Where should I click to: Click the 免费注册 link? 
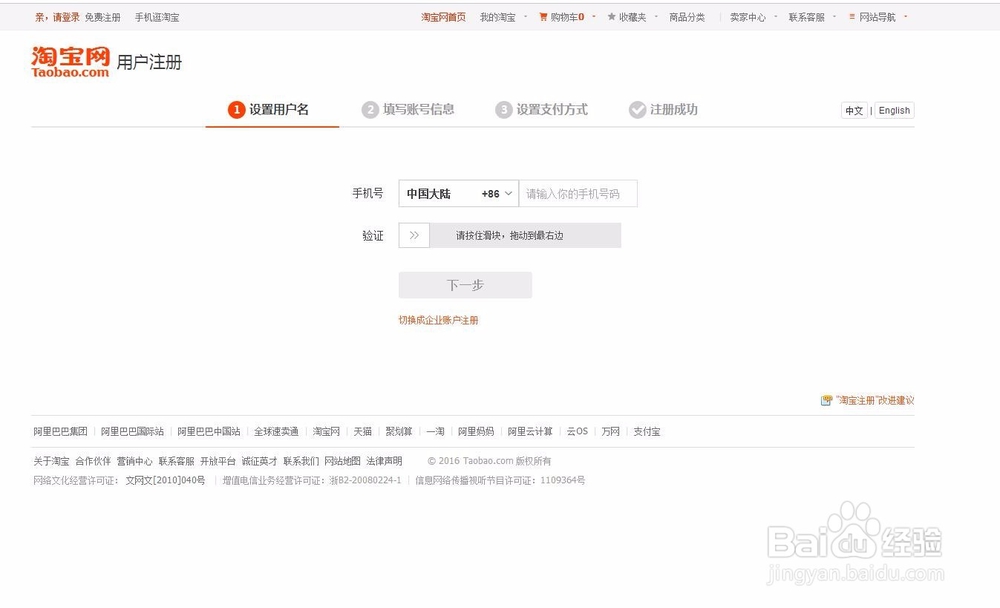click(103, 17)
